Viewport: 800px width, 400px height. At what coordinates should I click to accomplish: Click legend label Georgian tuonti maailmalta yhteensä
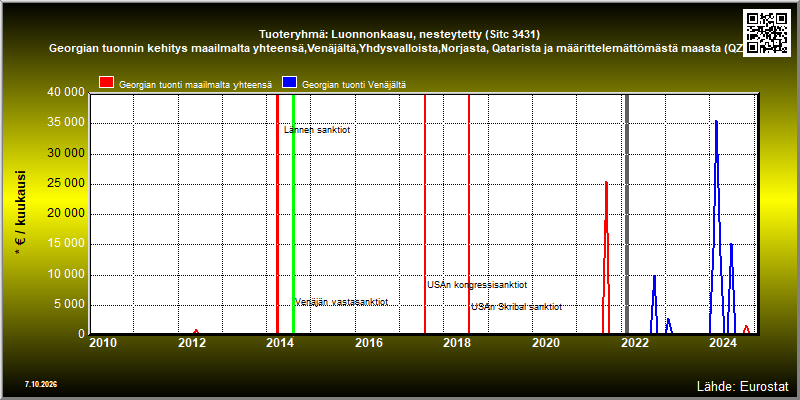click(195, 85)
